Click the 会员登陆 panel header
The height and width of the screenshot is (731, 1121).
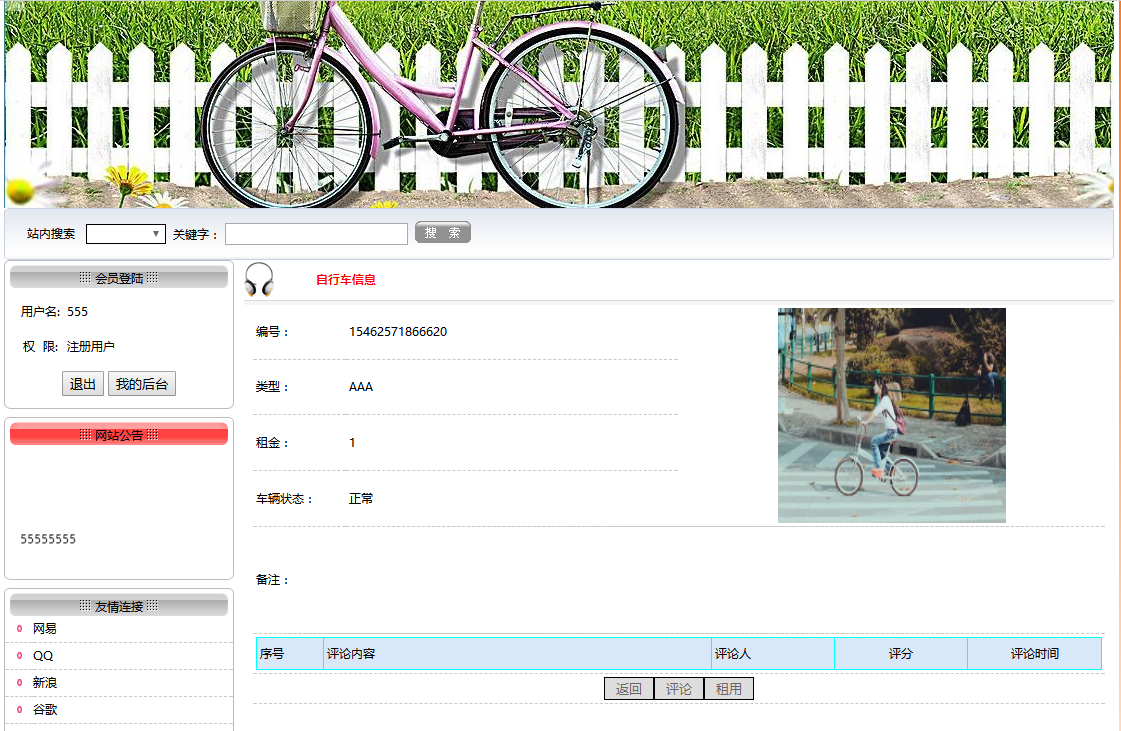point(119,278)
